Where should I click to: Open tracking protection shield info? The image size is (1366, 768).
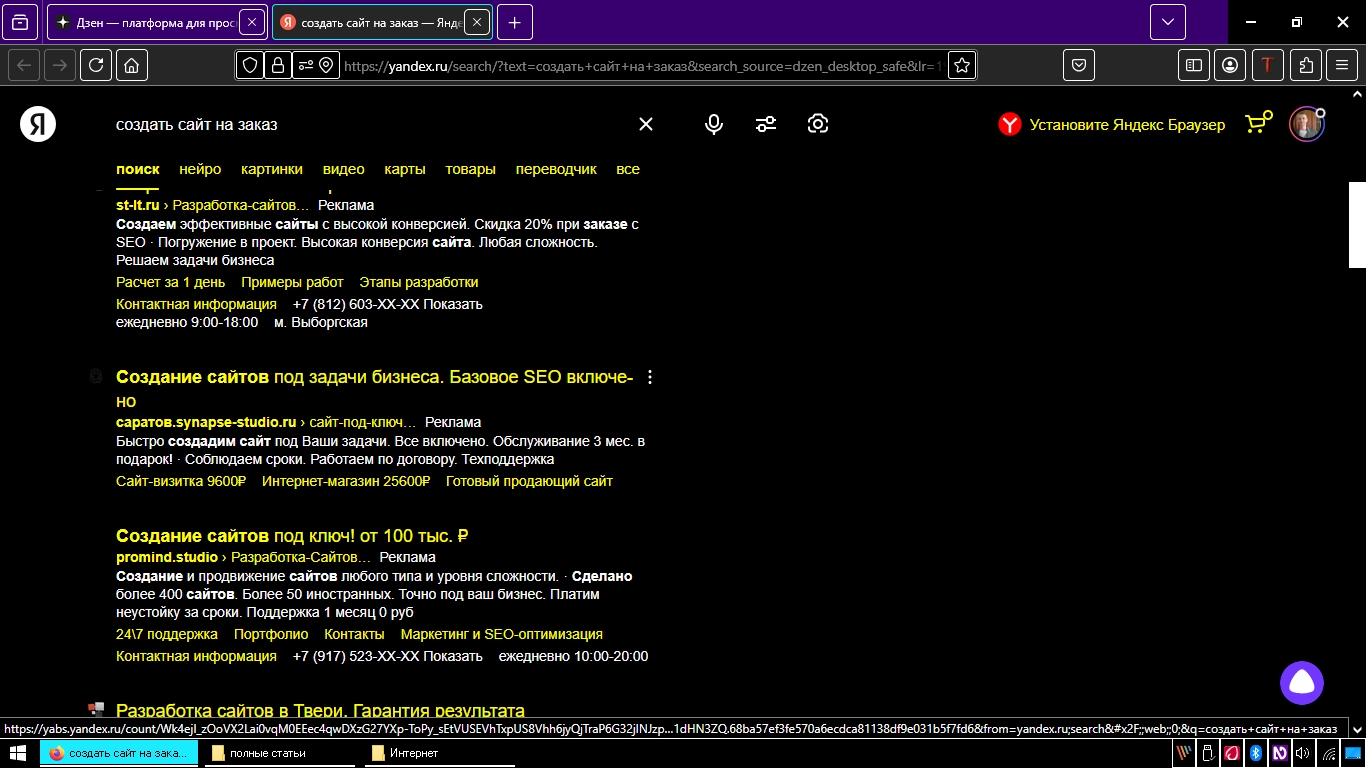tap(250, 65)
